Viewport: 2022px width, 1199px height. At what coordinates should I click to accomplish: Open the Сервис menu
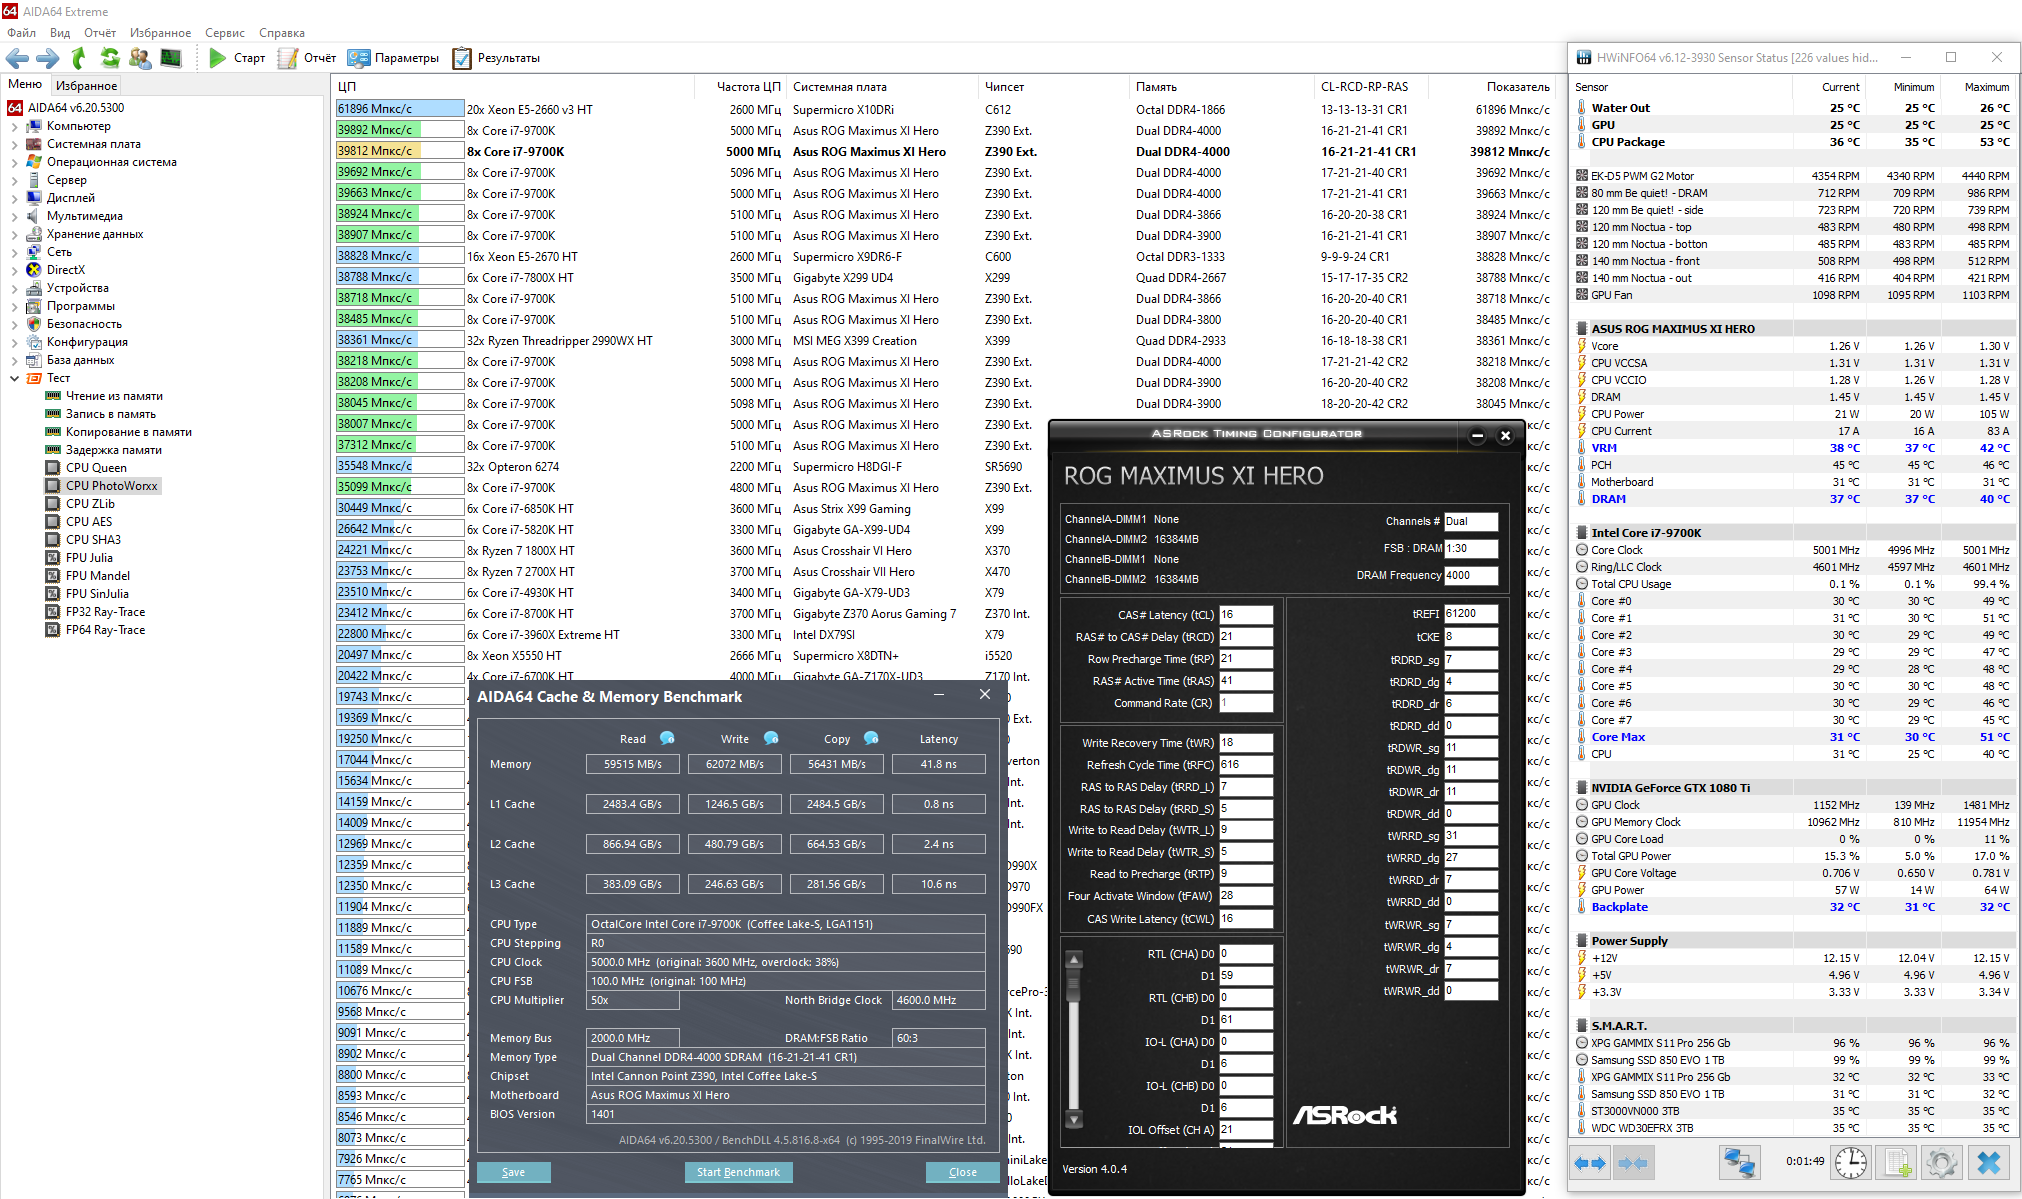pos(224,33)
